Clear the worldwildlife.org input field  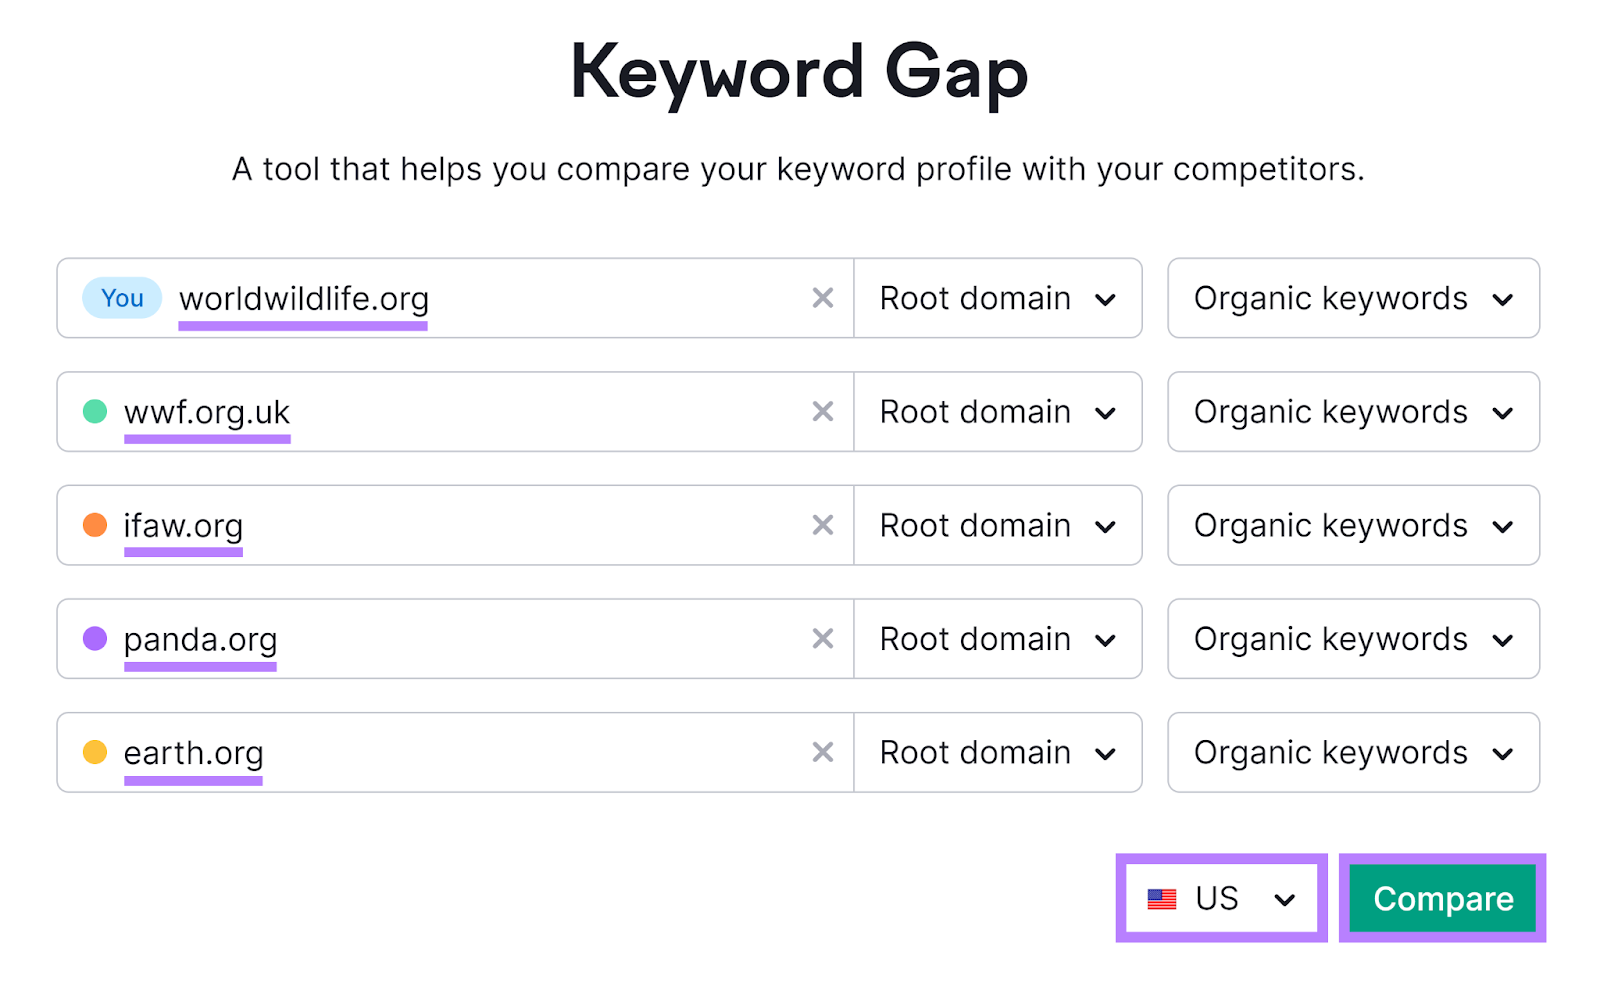pyautogui.click(x=822, y=298)
